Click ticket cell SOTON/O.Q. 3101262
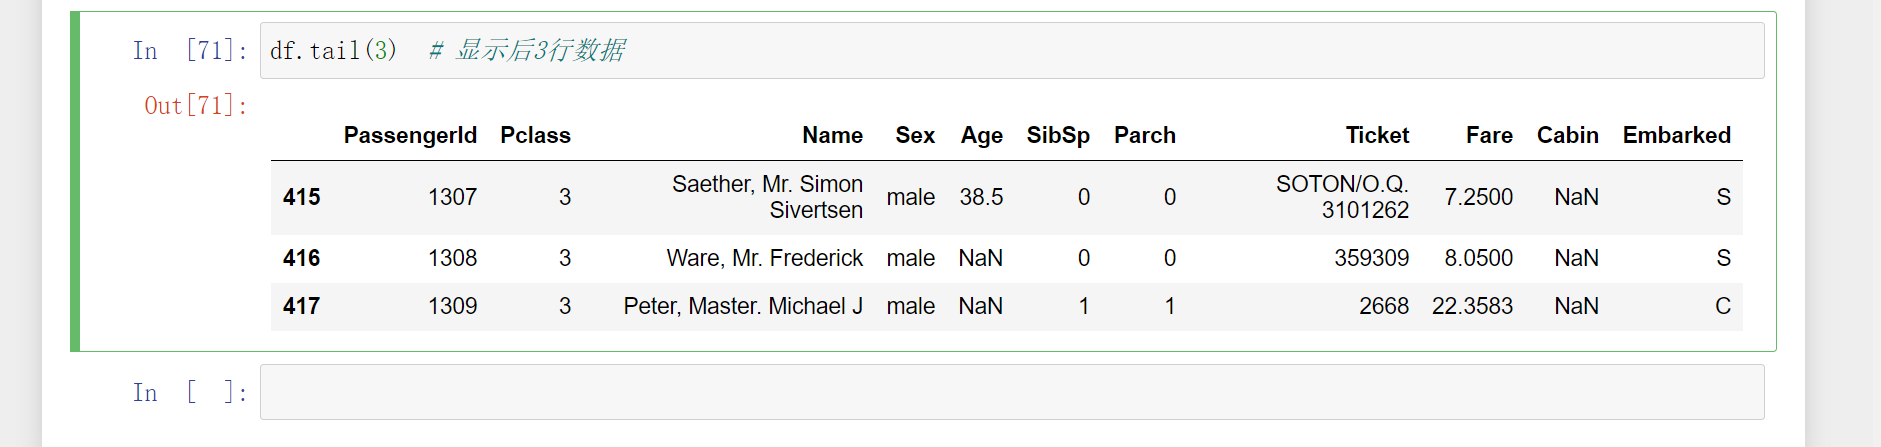The height and width of the screenshot is (447, 1881). pos(1342,197)
